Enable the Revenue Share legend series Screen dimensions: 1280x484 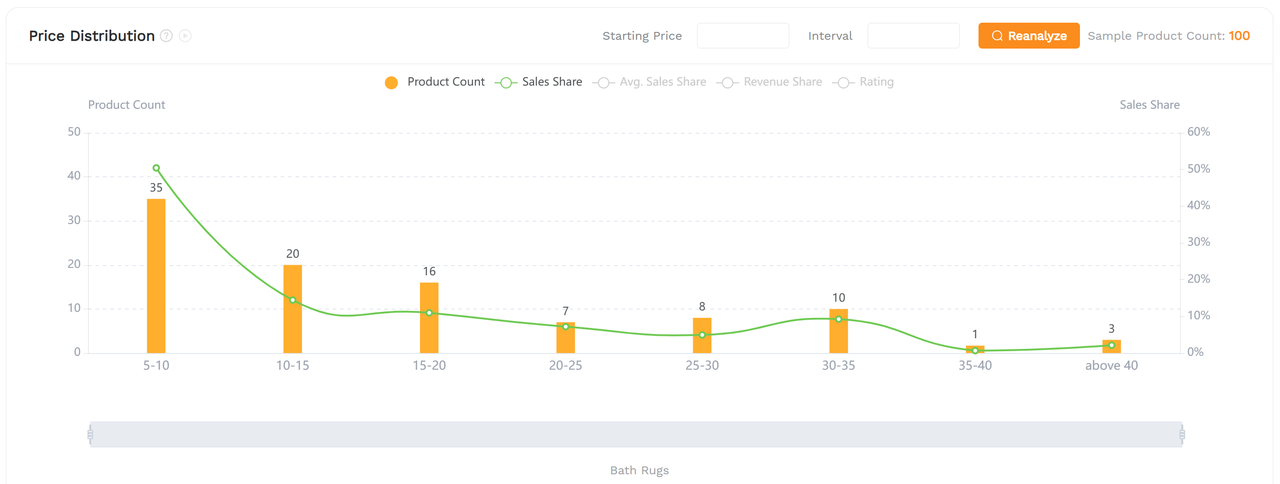[770, 82]
